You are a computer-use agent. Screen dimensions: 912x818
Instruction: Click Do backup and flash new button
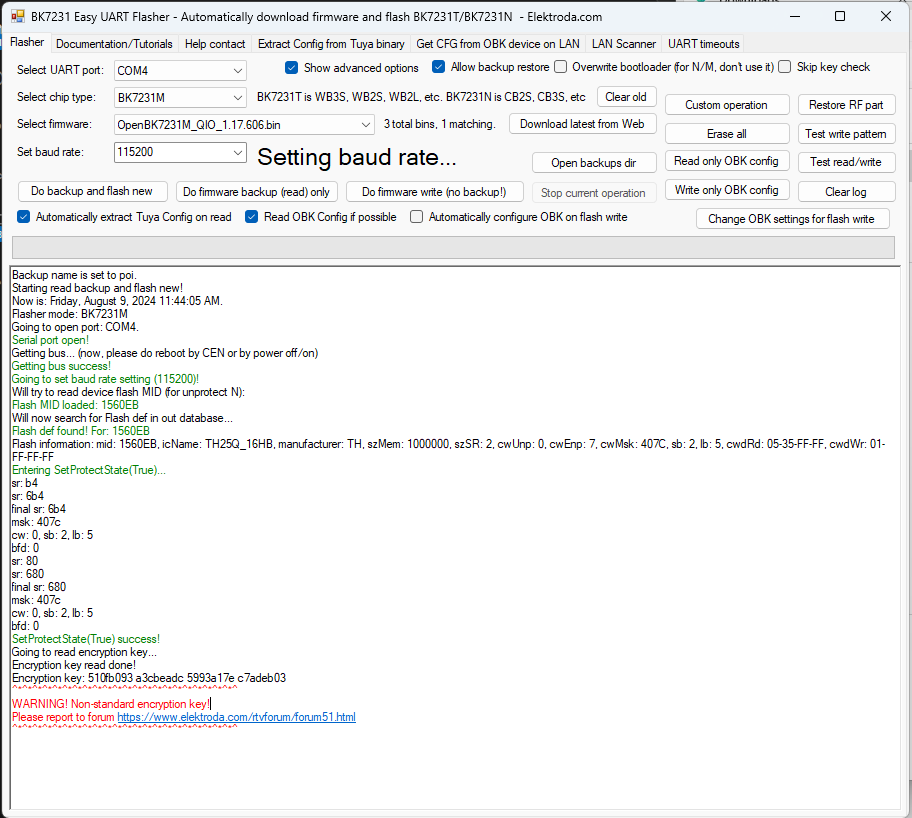tap(92, 191)
